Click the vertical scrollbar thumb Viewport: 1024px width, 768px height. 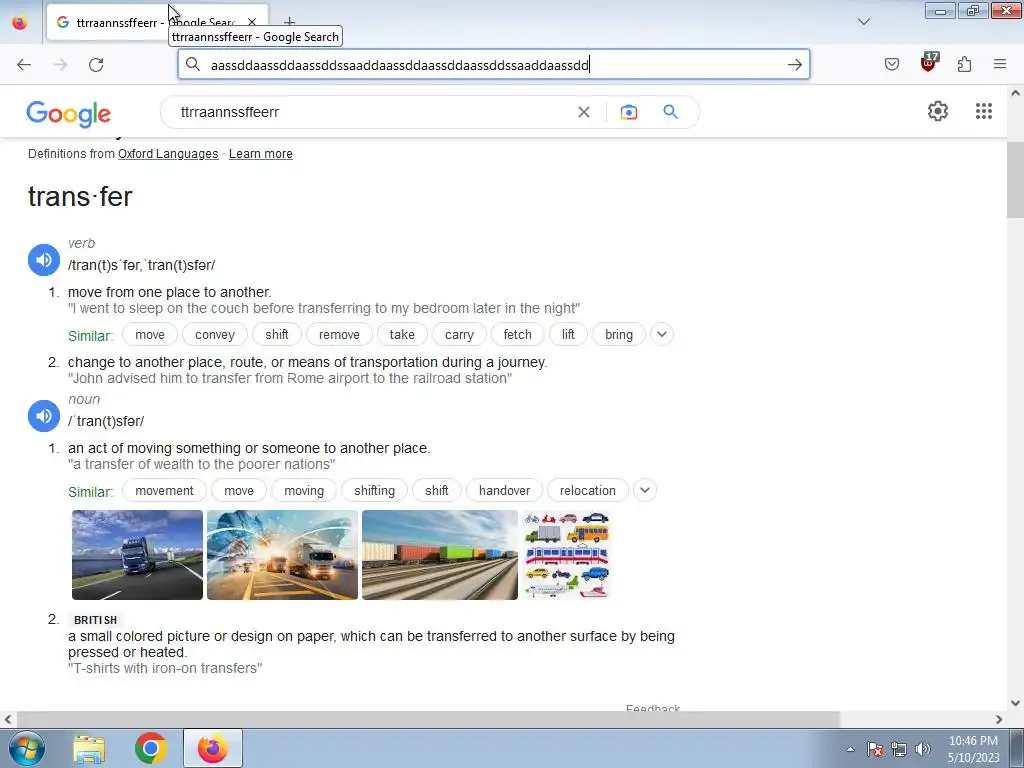coord(1015,180)
